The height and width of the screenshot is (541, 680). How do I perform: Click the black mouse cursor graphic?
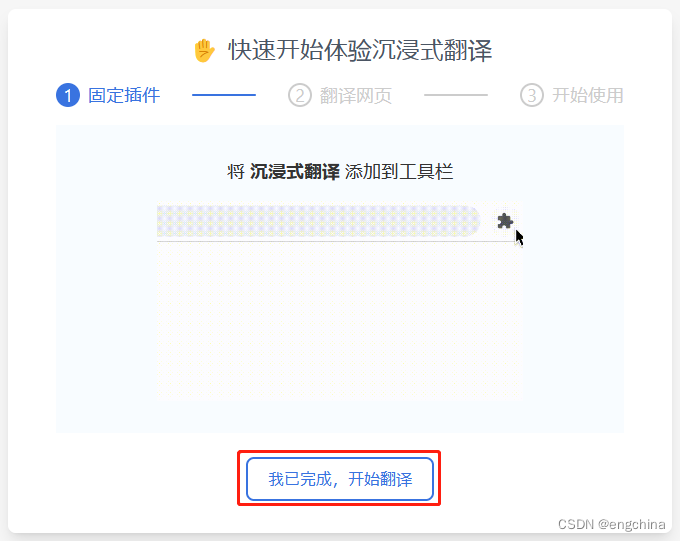coord(520,238)
